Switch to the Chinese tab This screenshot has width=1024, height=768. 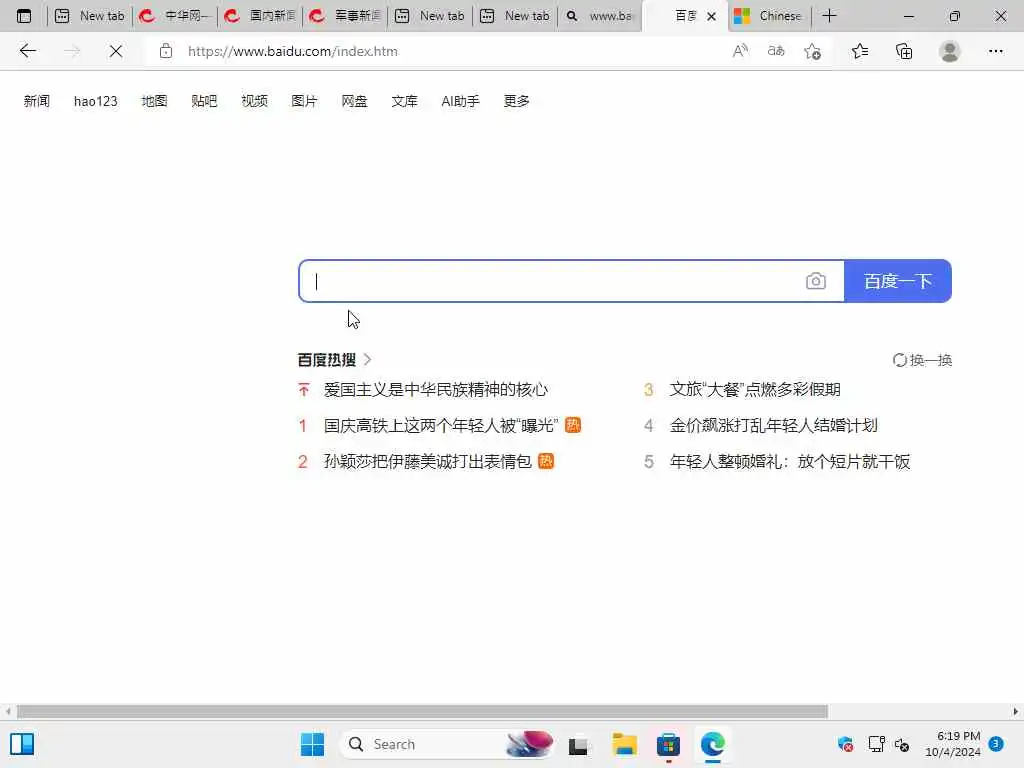tap(769, 16)
